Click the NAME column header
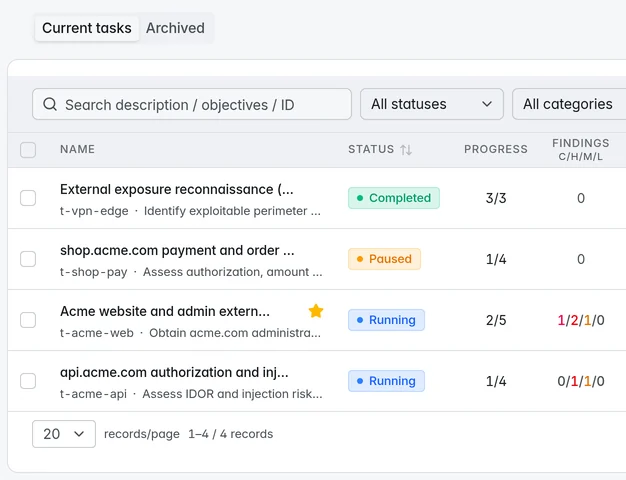Image resolution: width=626 pixels, height=480 pixels. coord(77,149)
